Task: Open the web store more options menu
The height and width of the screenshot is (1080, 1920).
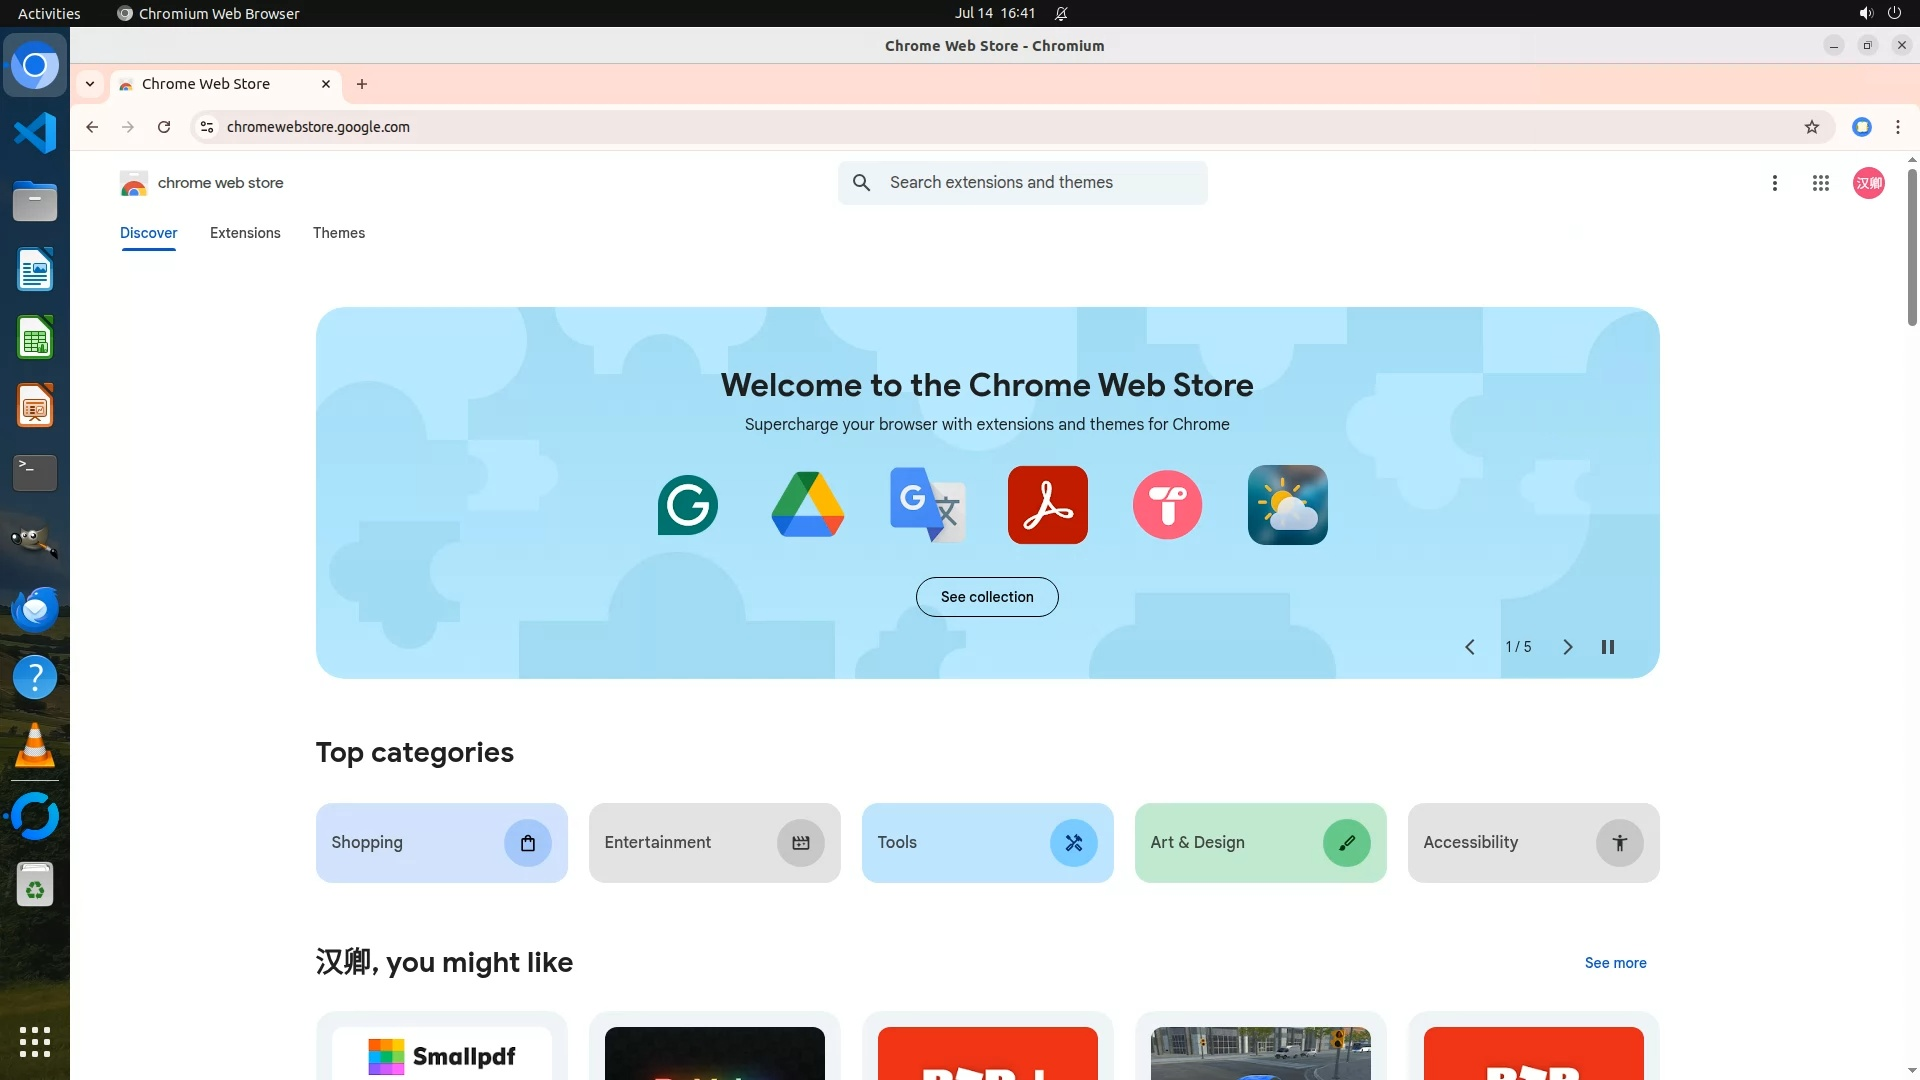Action: pyautogui.click(x=1774, y=183)
